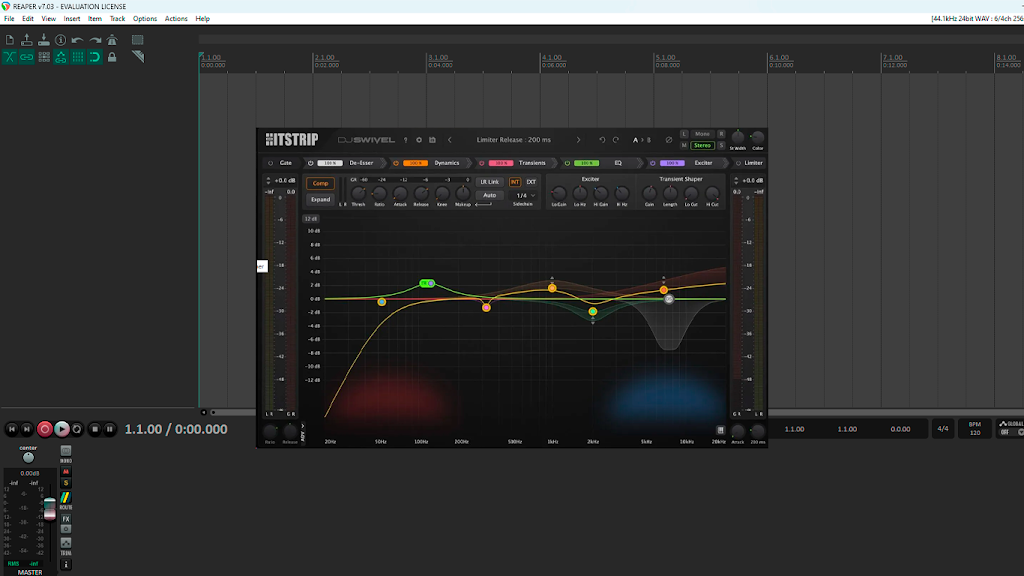Enable Auto makeup button
1024x576 pixels.
489,195
